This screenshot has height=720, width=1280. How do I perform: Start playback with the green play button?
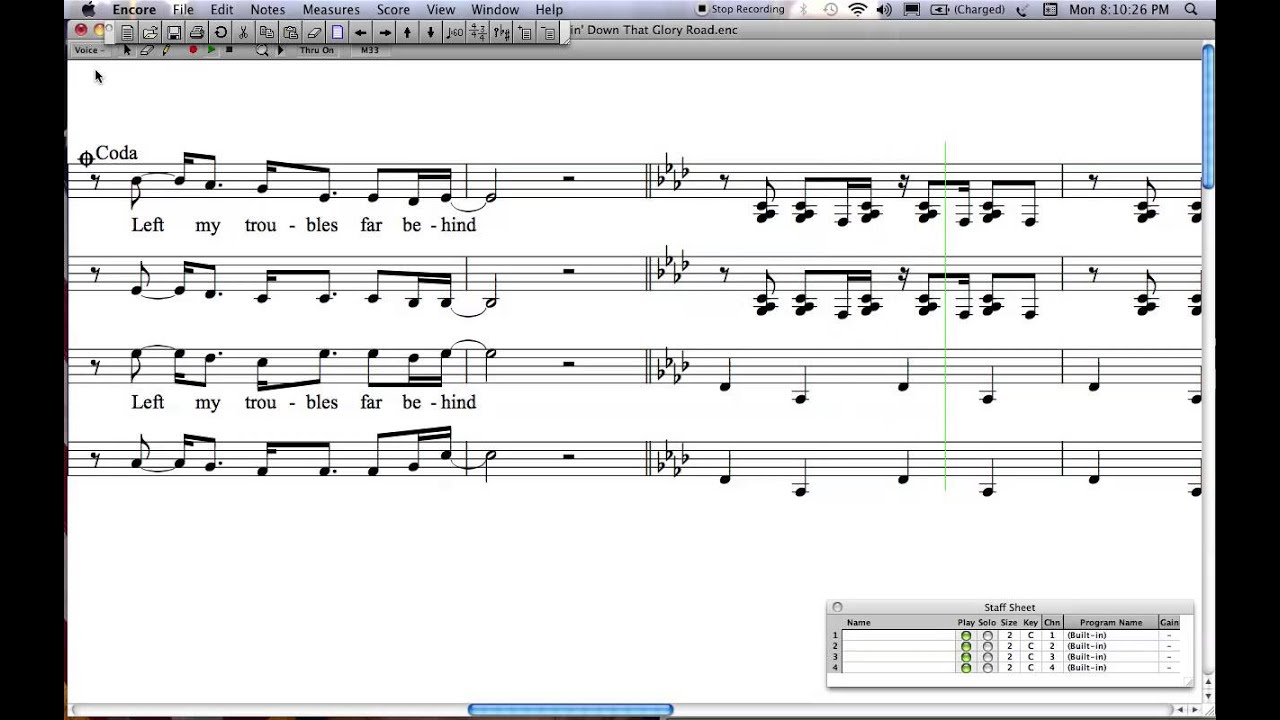tap(211, 50)
